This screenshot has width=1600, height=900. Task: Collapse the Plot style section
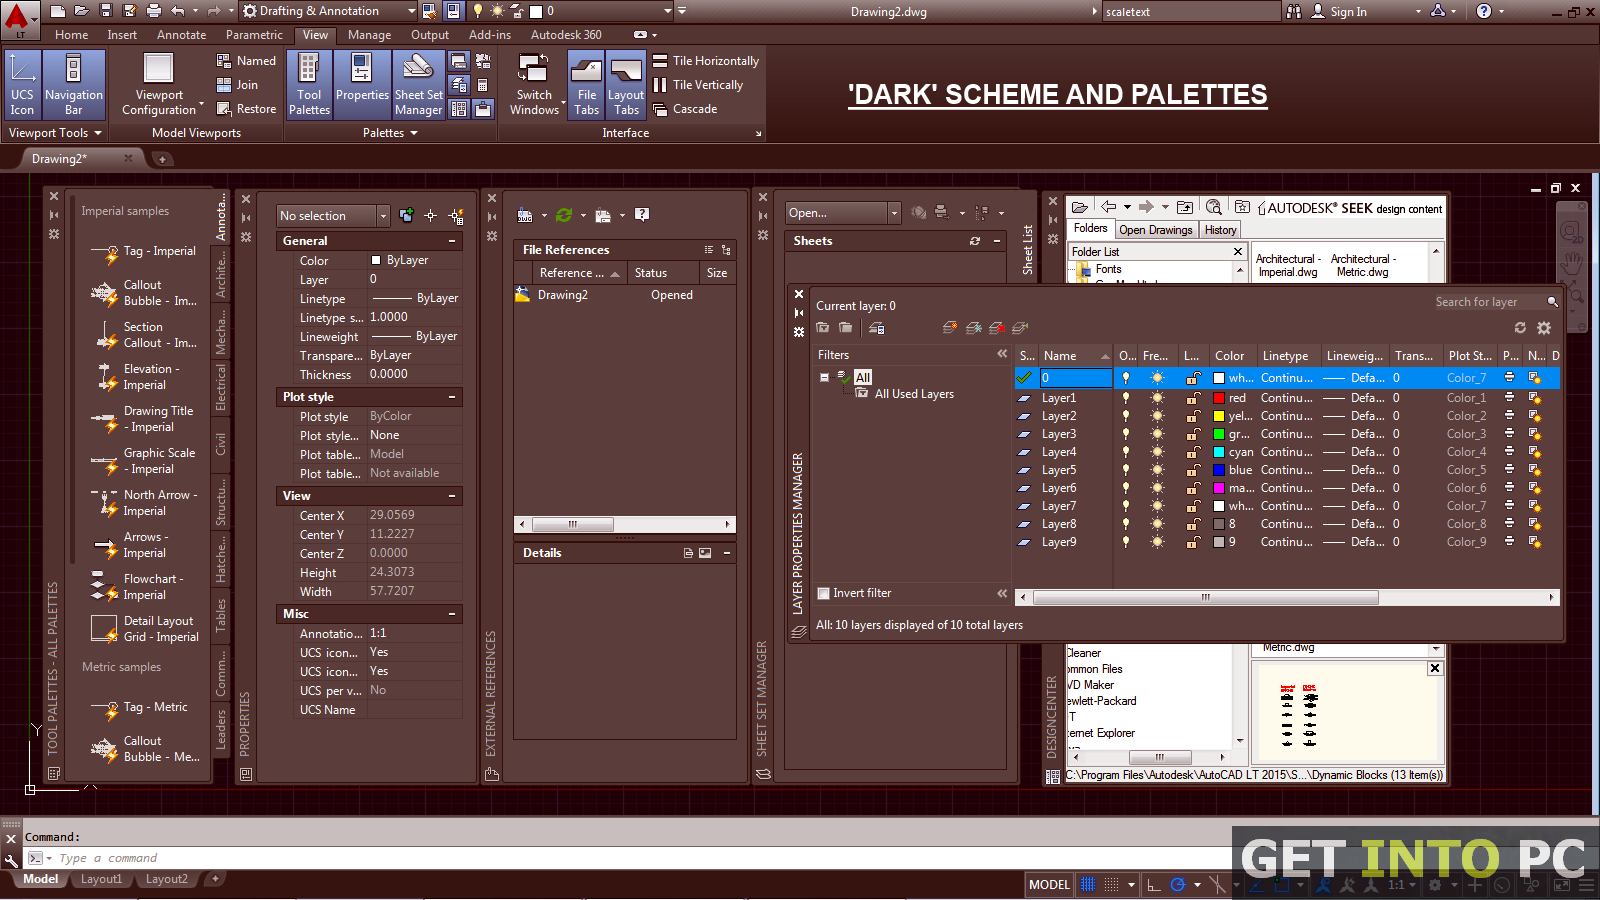click(452, 397)
